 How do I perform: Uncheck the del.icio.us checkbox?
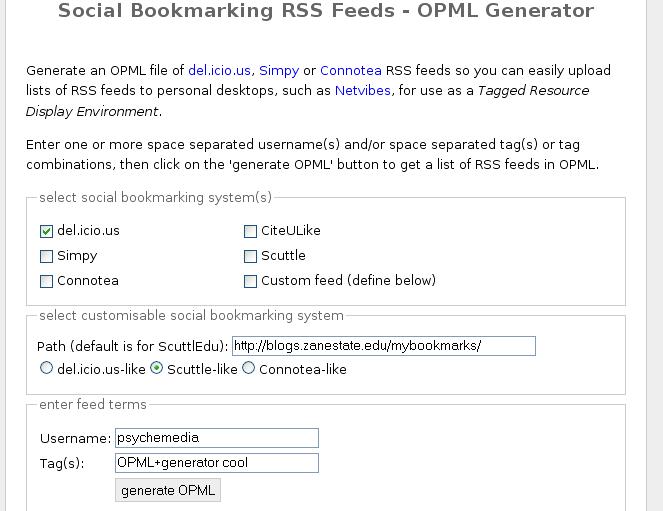[x=46, y=231]
